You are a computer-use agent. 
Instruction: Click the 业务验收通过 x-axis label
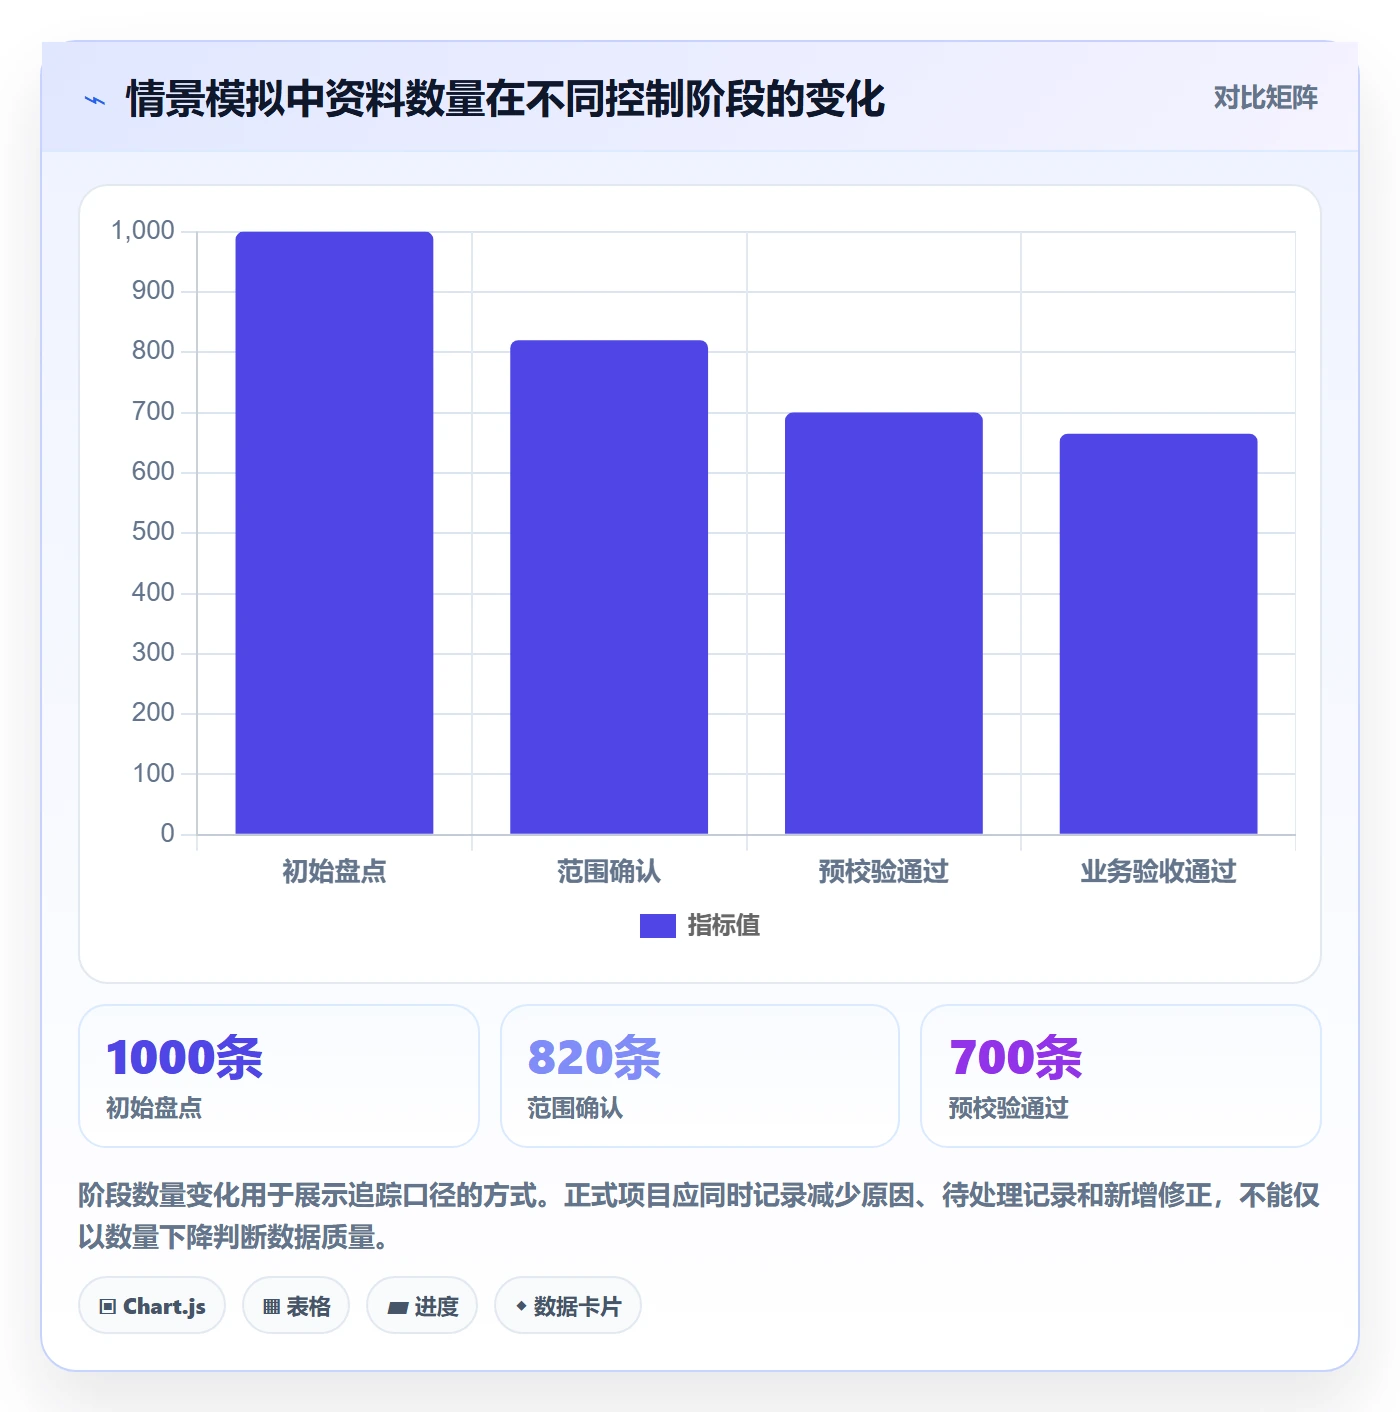pyautogui.click(x=1158, y=872)
